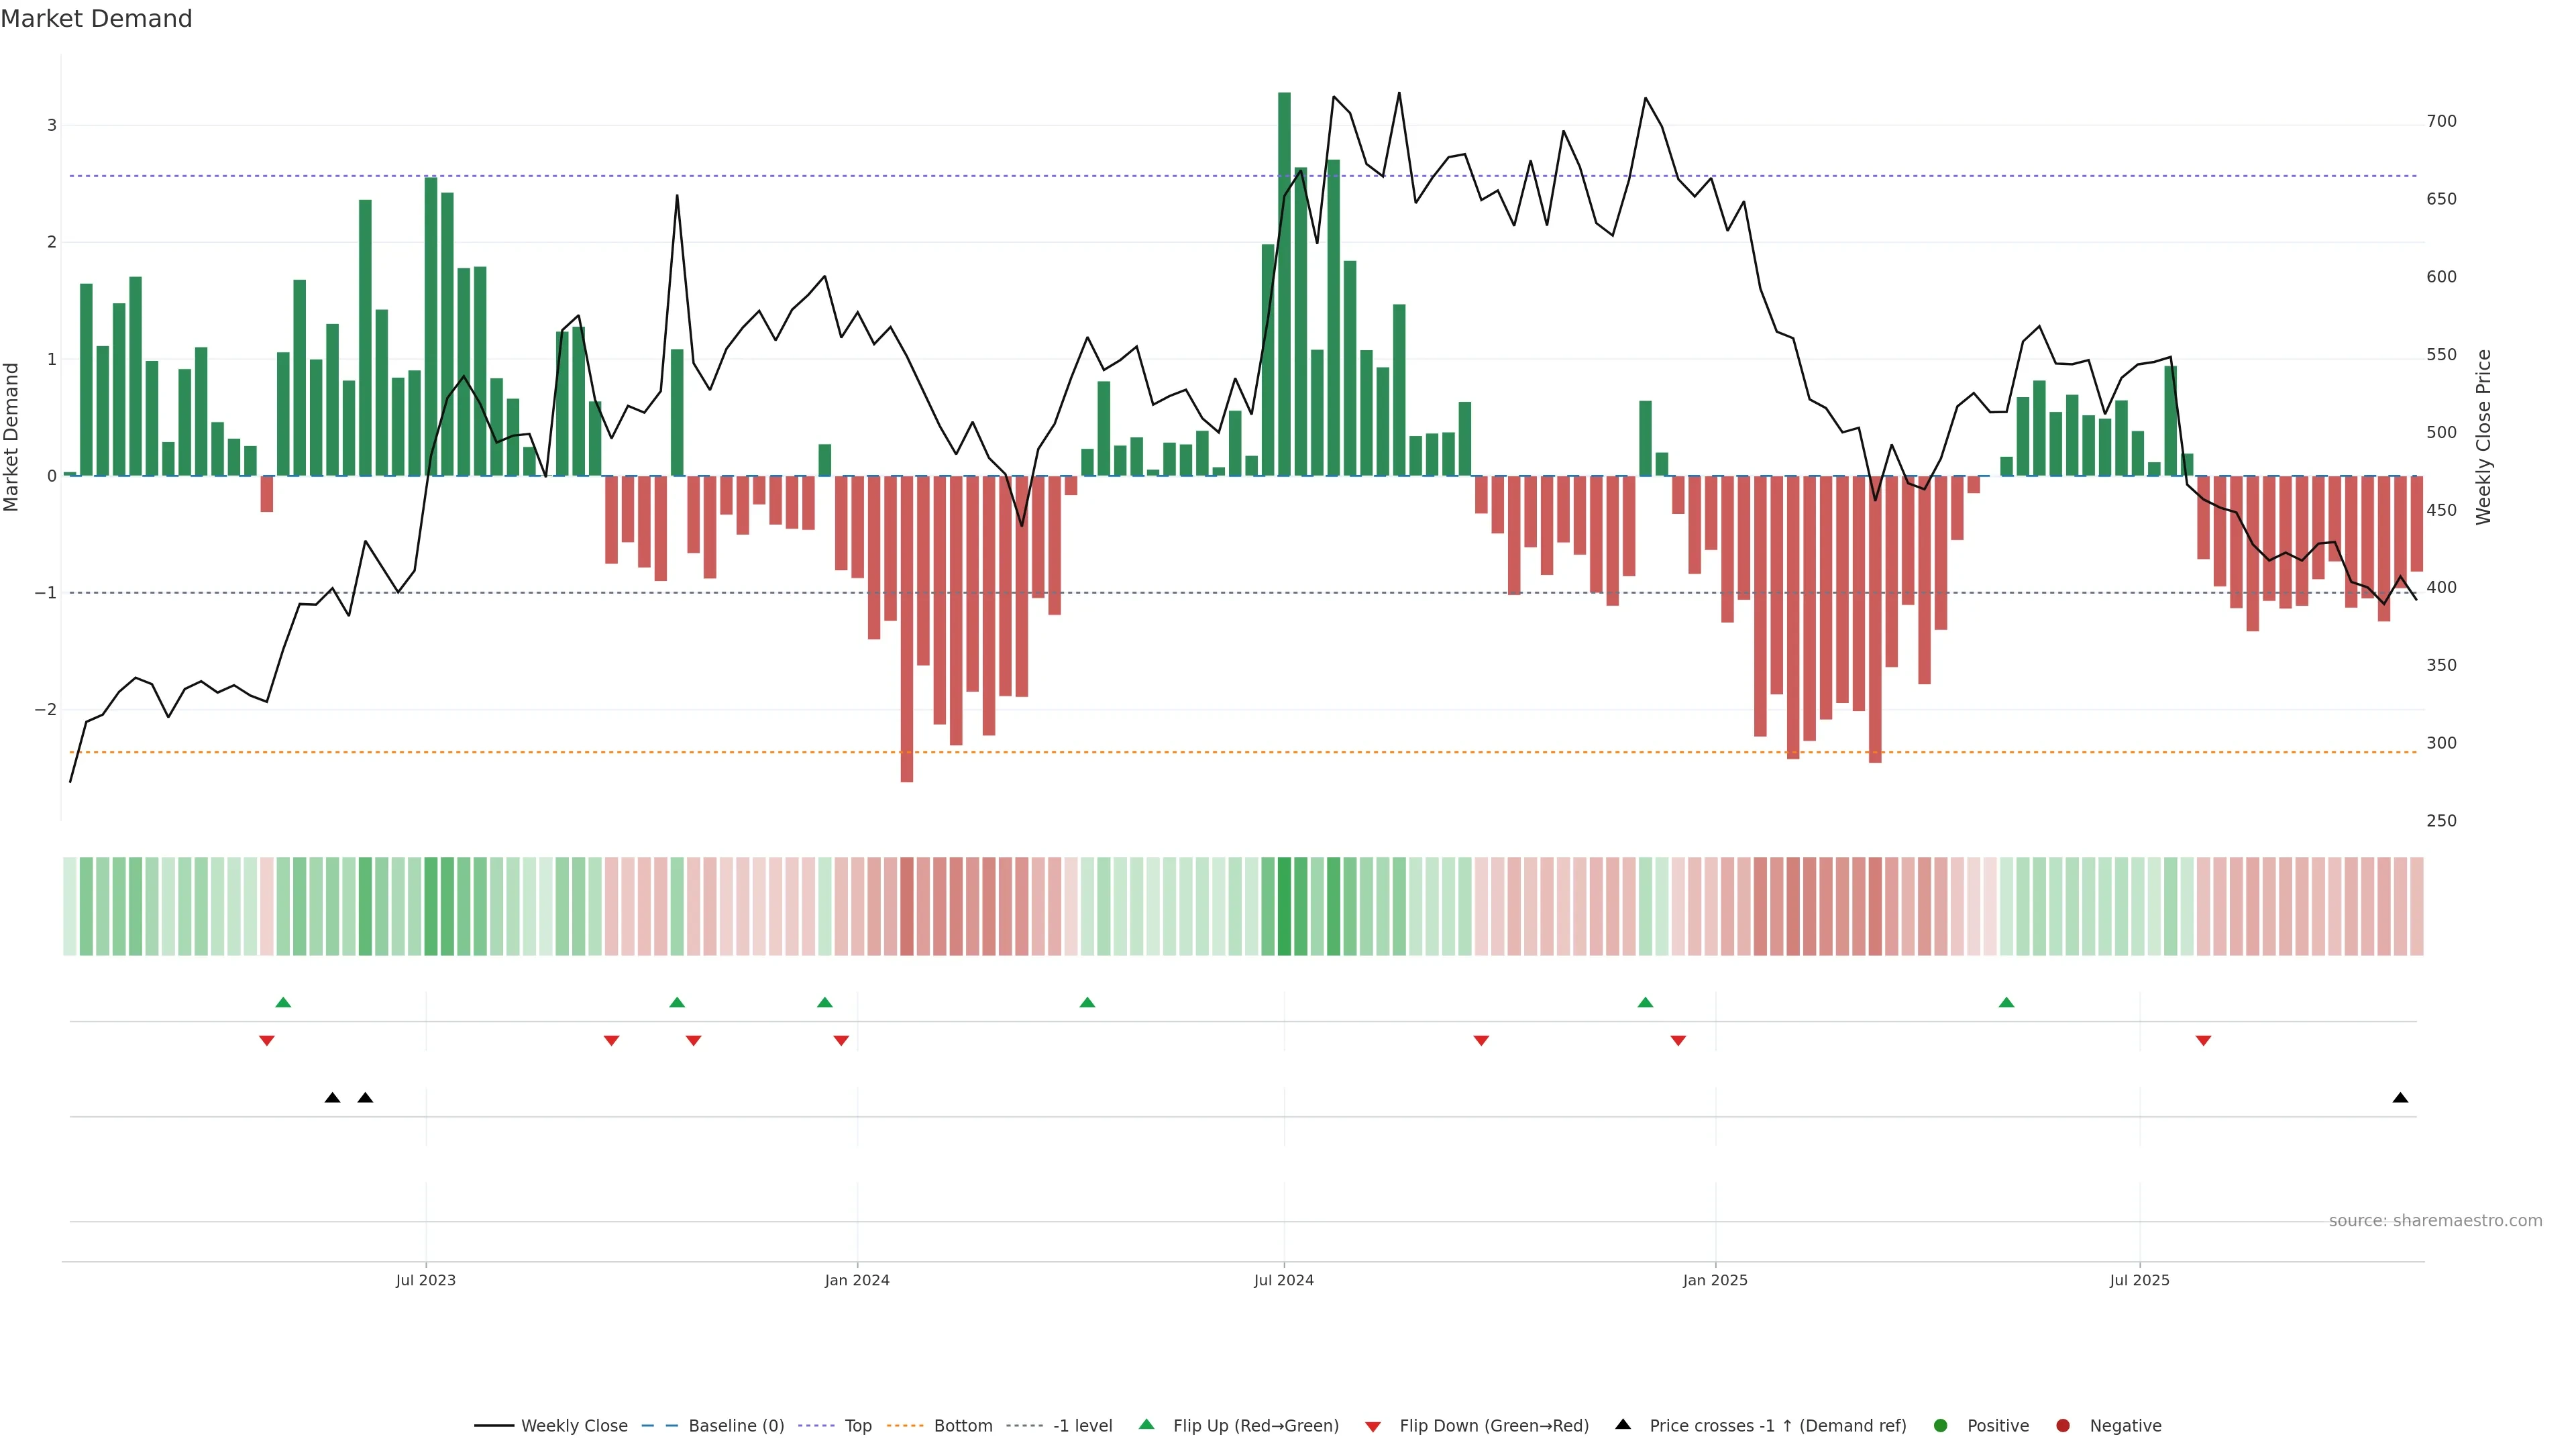2576x1449 pixels.
Task: Click the Jan 2025 x-axis label
Action: click(x=1715, y=1280)
